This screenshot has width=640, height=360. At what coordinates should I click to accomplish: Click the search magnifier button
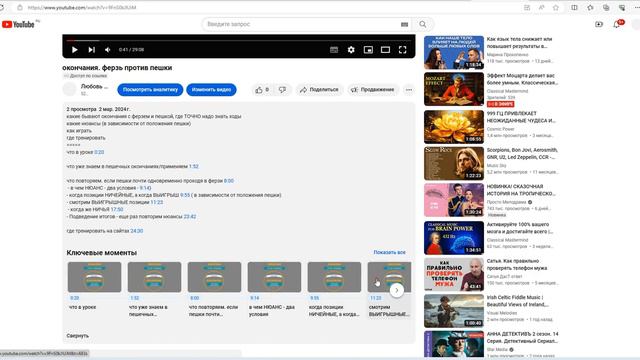pos(423,24)
